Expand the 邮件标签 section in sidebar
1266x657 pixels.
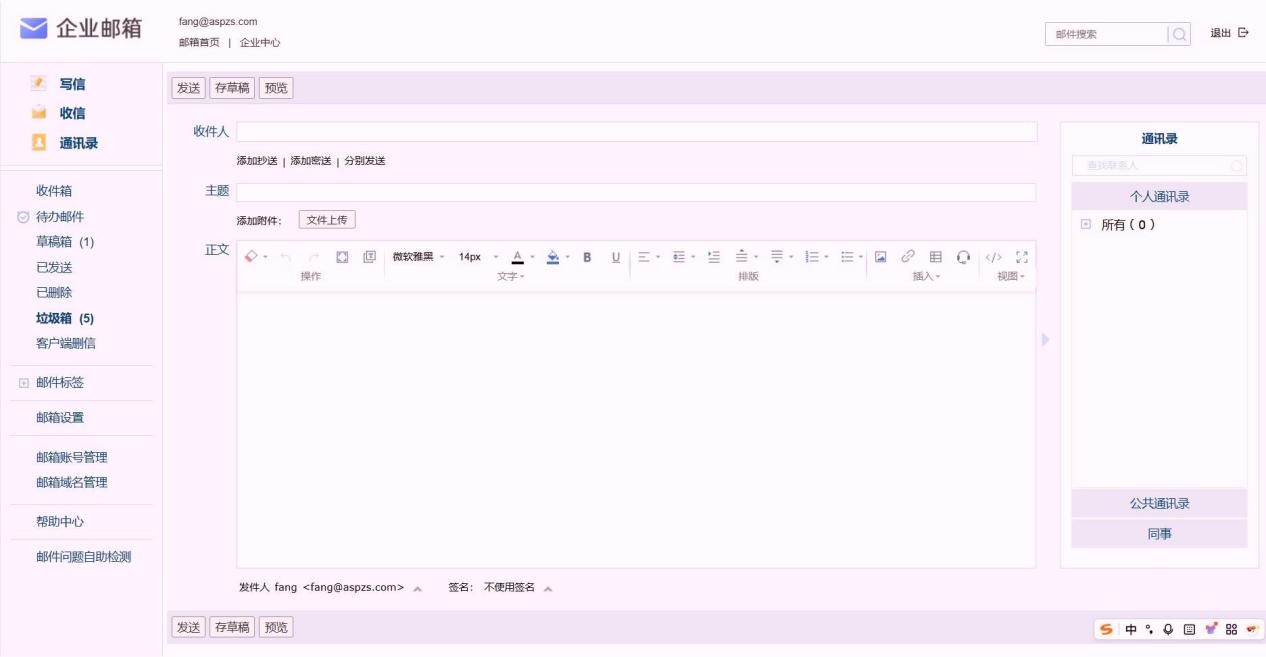pyautogui.click(x=24, y=383)
